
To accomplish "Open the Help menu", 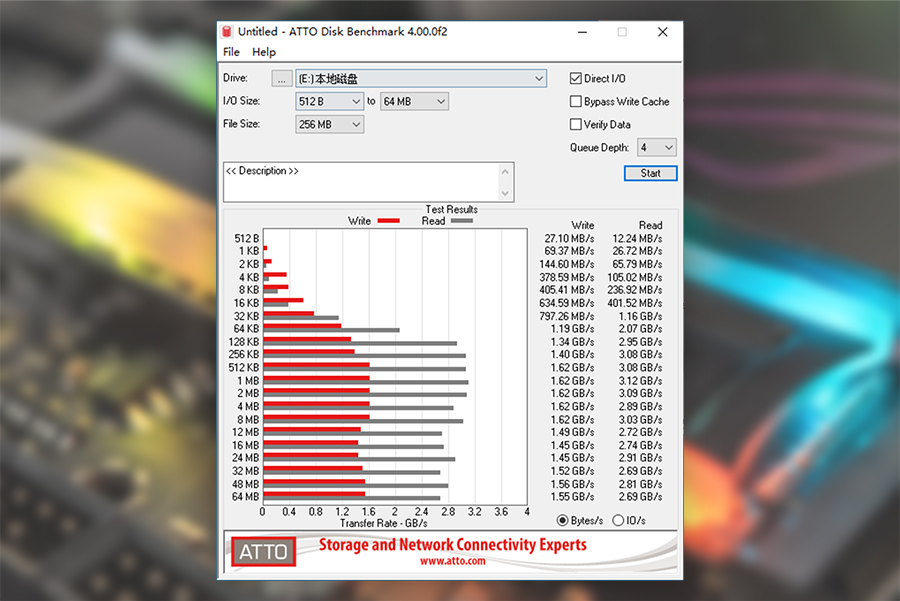I will pyautogui.click(x=264, y=52).
